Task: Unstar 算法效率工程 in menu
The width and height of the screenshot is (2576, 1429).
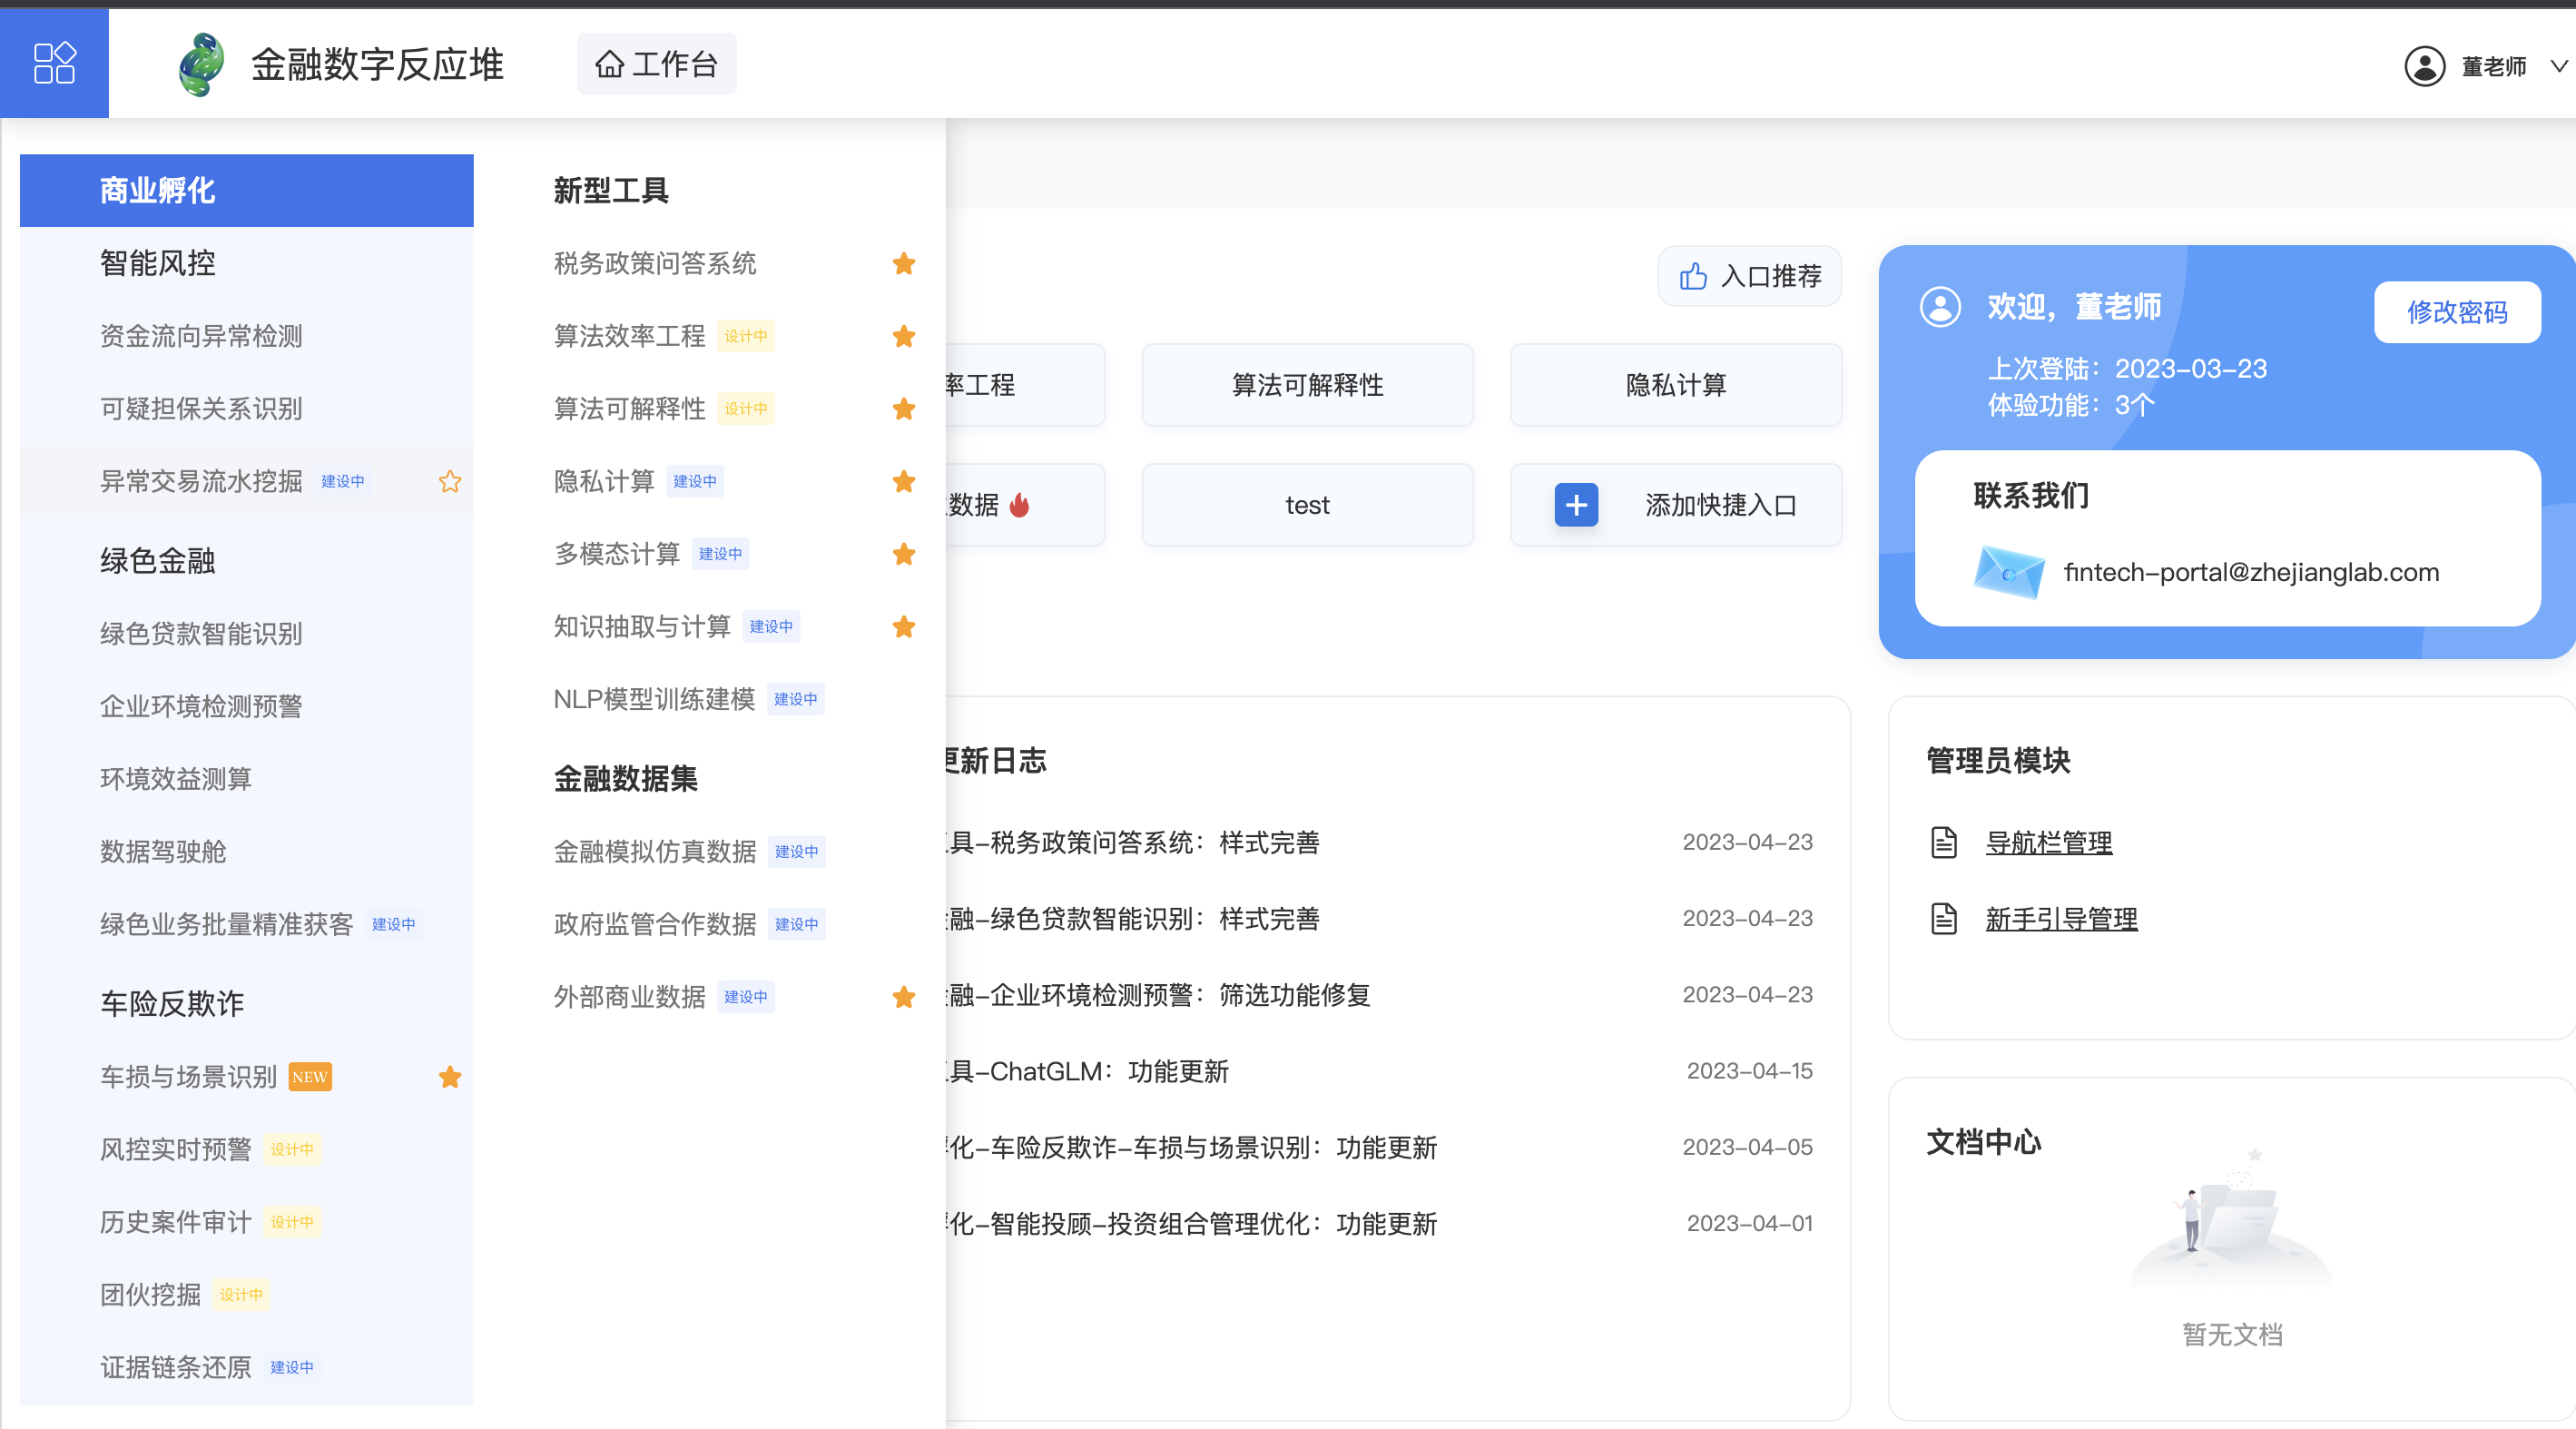Action: (904, 336)
